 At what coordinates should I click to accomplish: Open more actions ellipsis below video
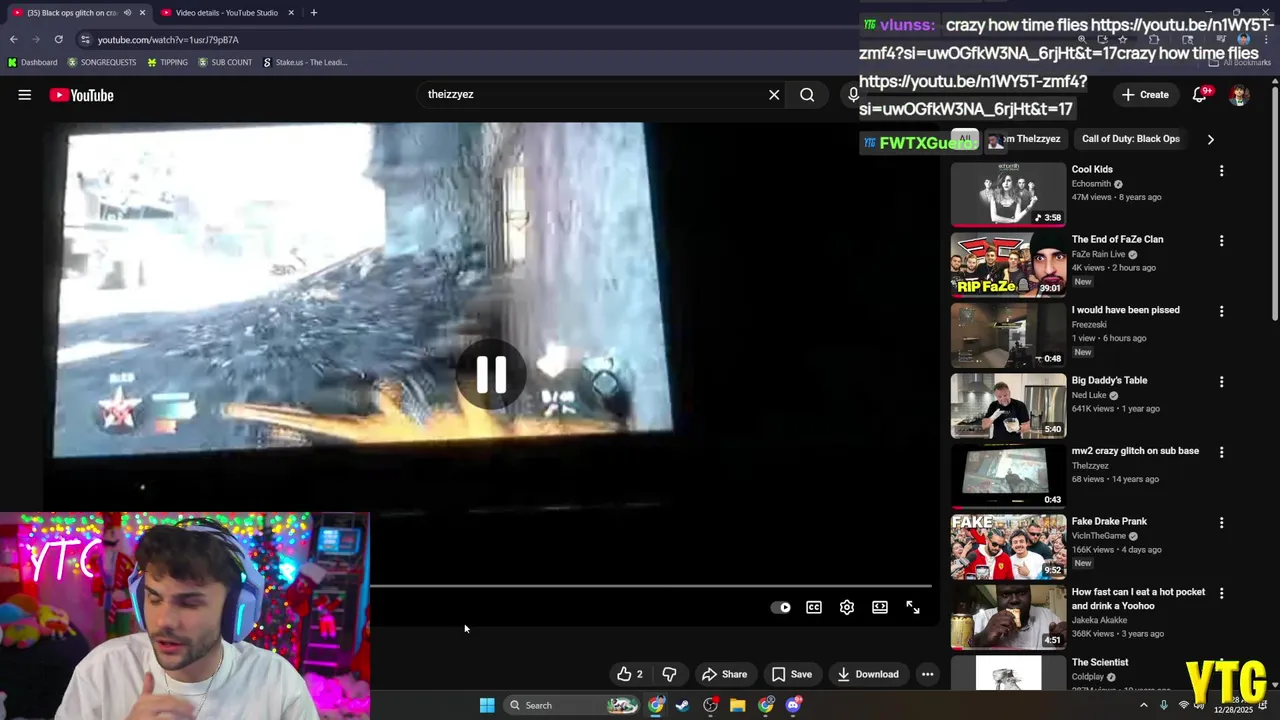pos(928,674)
